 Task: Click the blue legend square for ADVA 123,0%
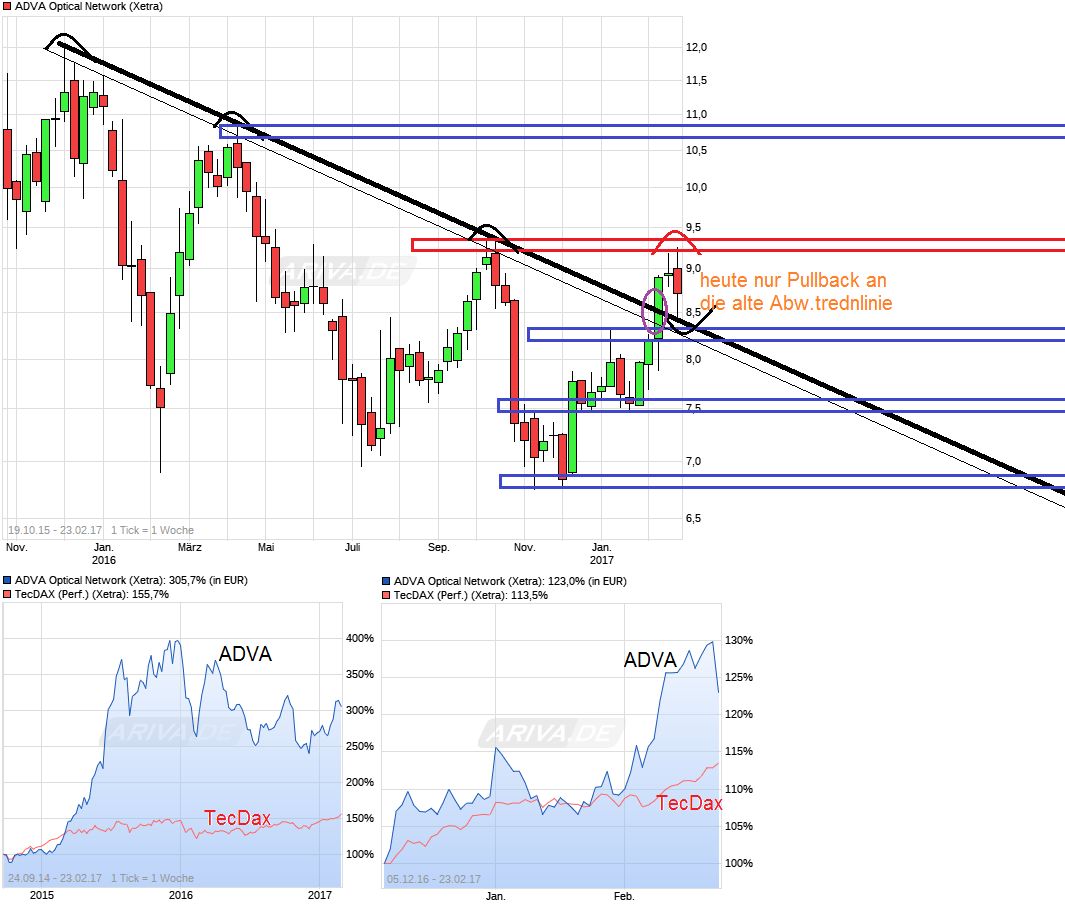[x=386, y=581]
